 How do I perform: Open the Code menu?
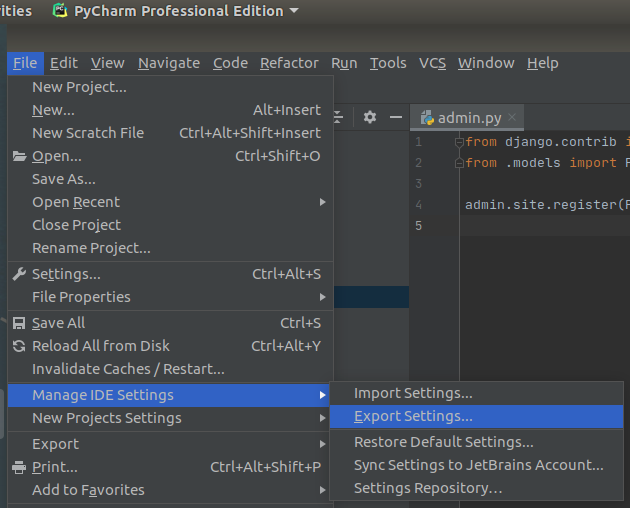[231, 63]
